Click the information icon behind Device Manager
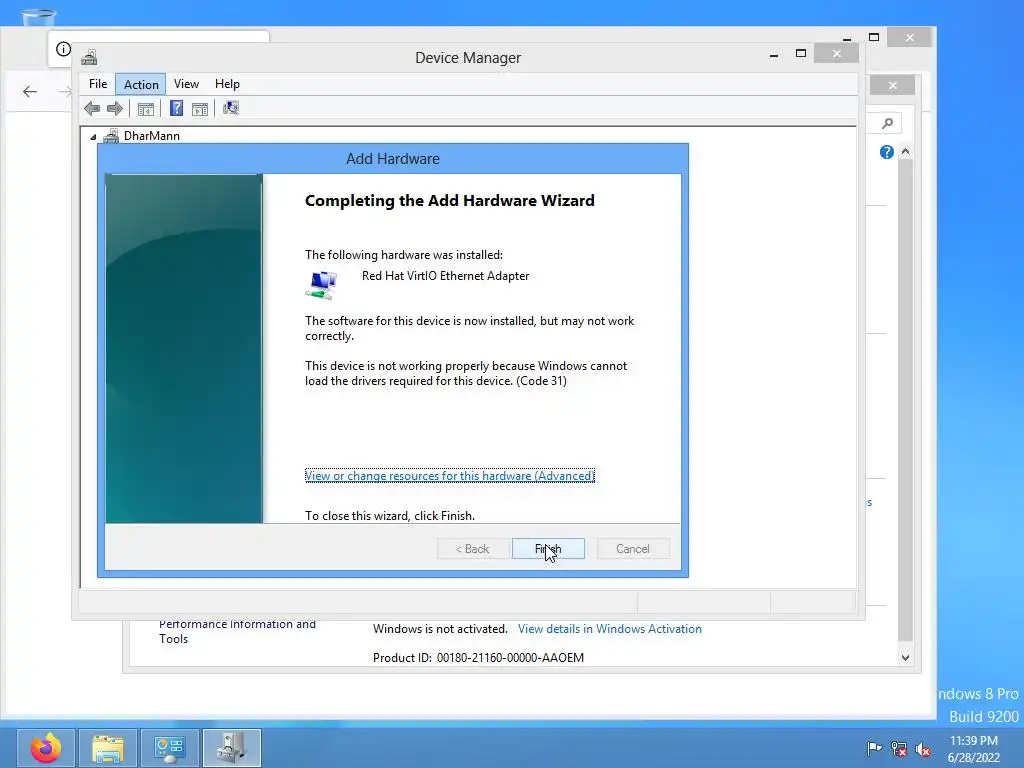Viewport: 1024px width, 768px height. 63,49
